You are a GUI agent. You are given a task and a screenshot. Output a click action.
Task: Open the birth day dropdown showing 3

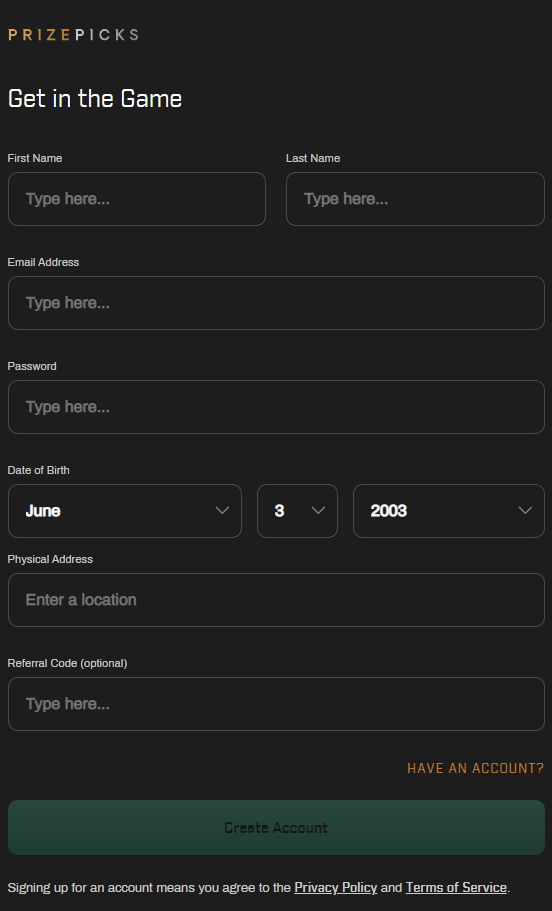point(297,511)
